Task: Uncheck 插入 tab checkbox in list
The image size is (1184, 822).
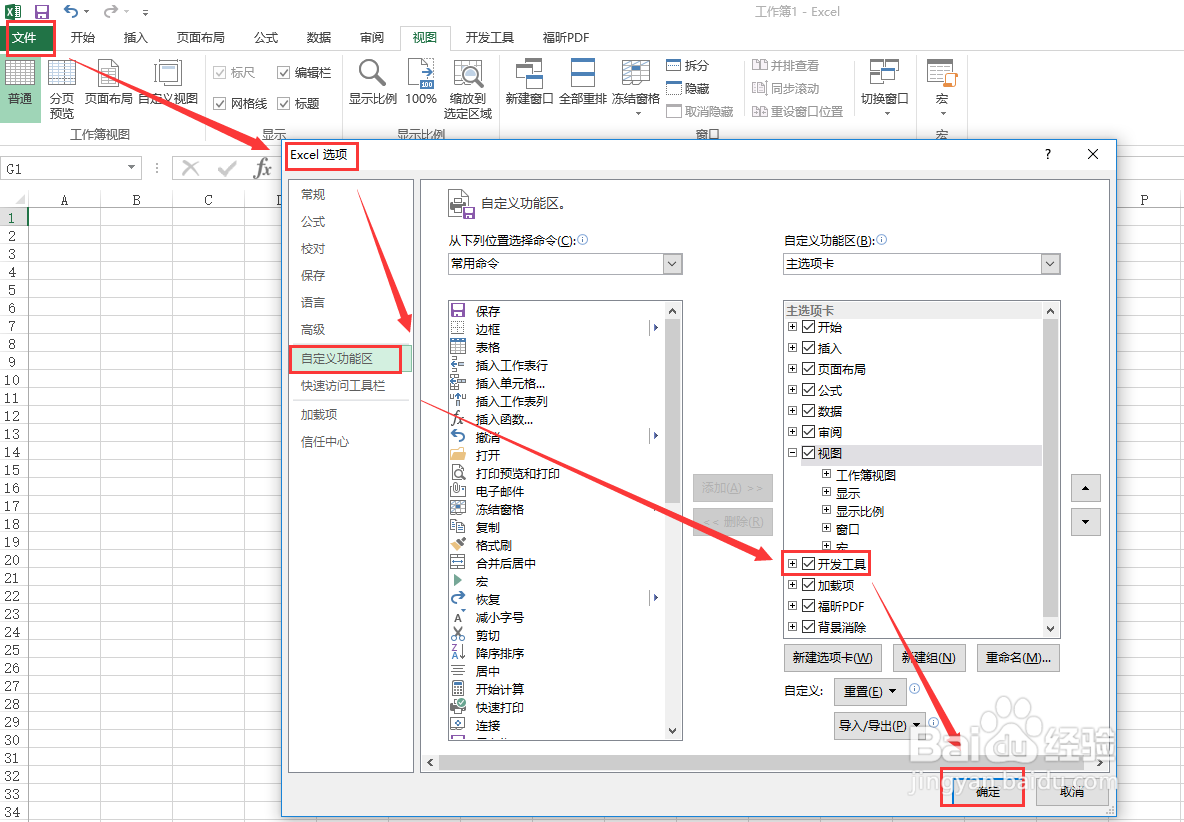Action: tap(809, 348)
